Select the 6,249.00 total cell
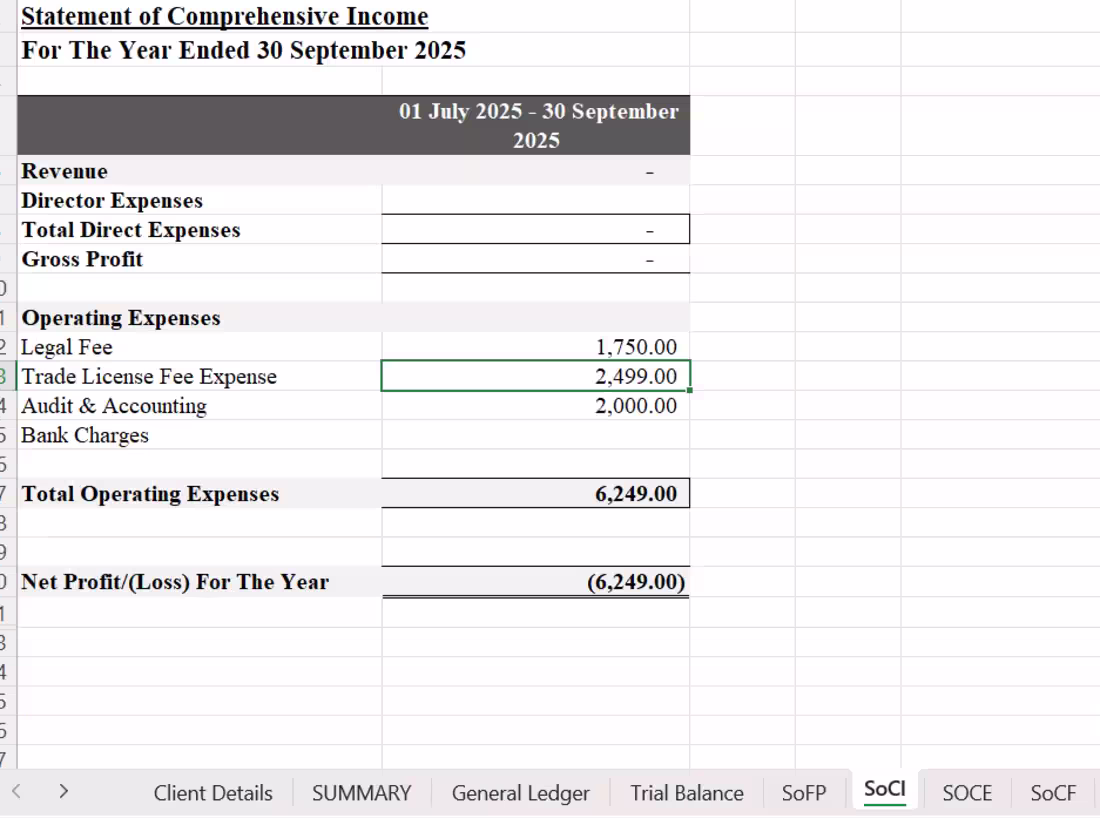Screen dimensions: 1100x818 point(536,493)
